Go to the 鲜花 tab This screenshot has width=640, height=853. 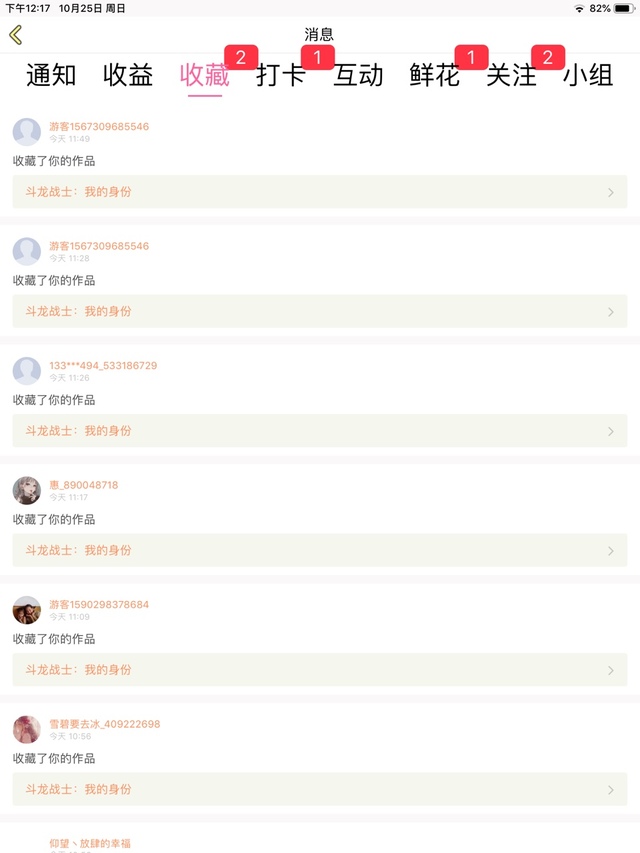point(435,75)
